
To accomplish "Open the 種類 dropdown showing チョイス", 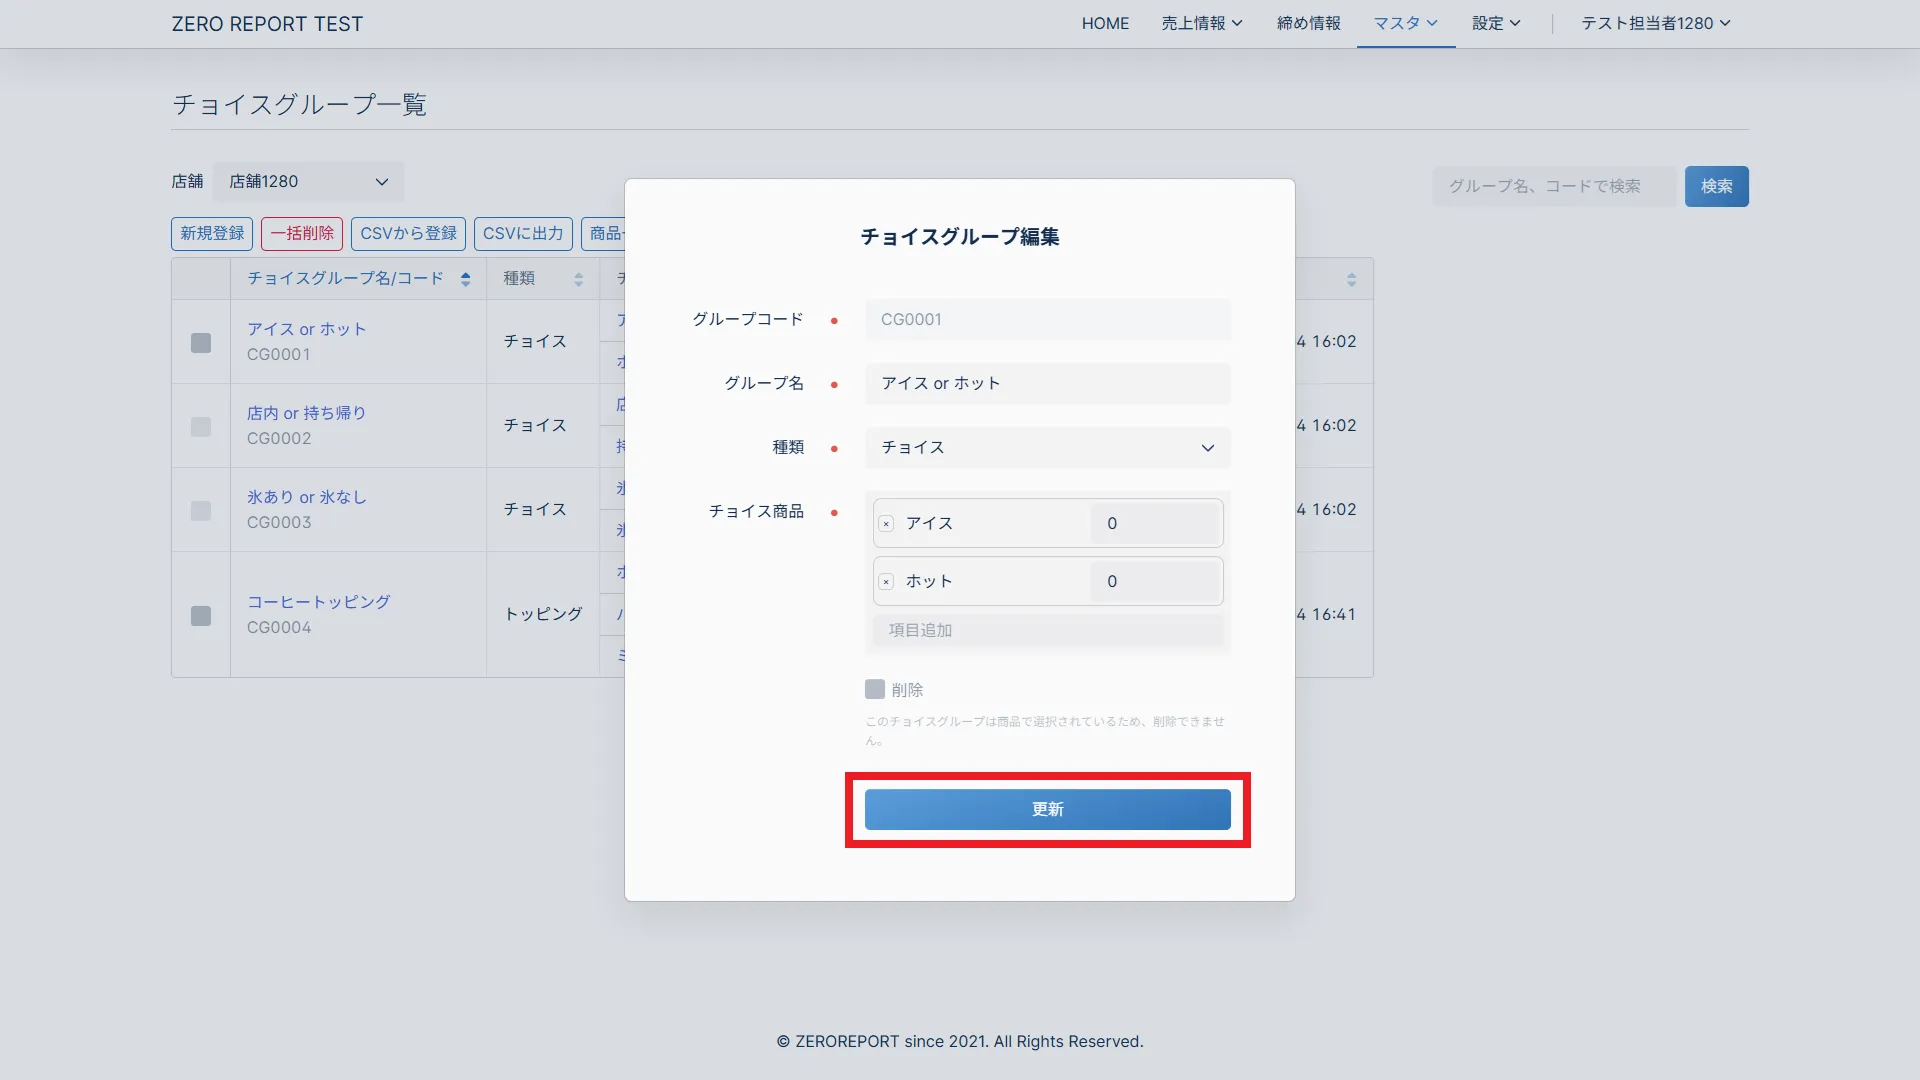I will click(x=1047, y=448).
